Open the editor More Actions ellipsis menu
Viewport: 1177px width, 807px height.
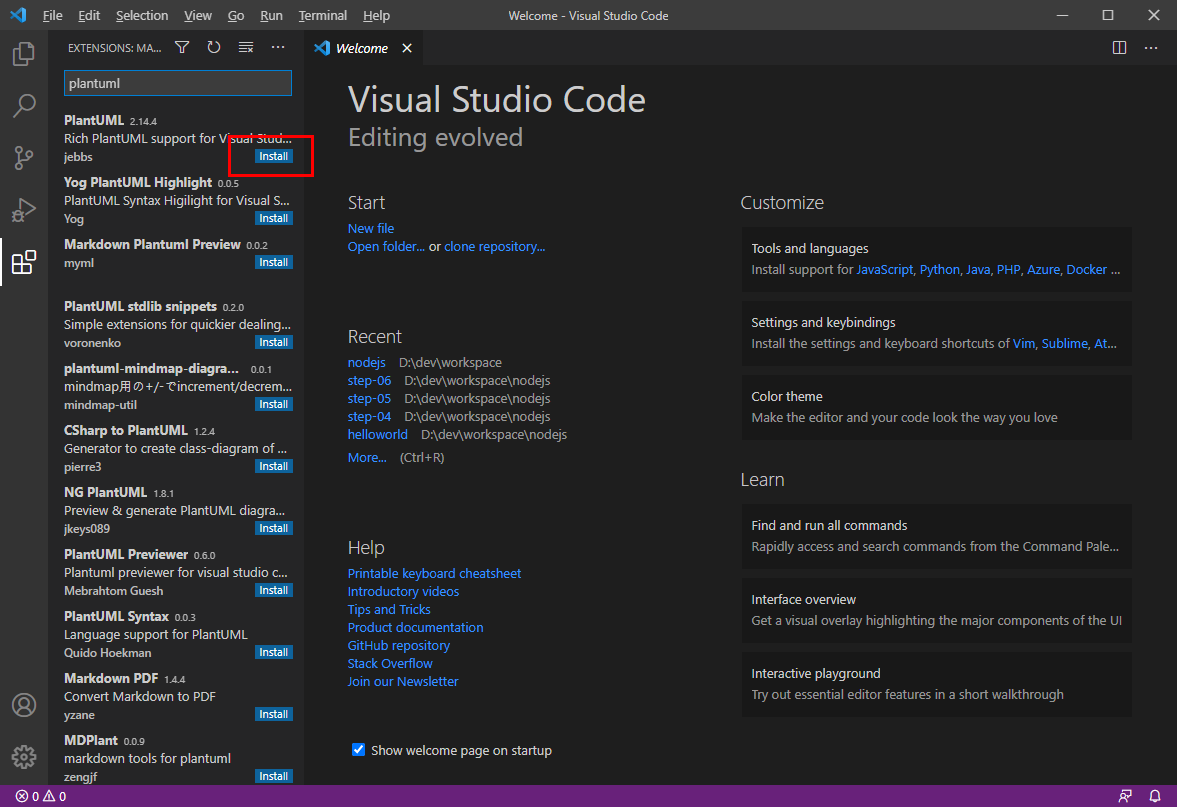(x=1151, y=47)
